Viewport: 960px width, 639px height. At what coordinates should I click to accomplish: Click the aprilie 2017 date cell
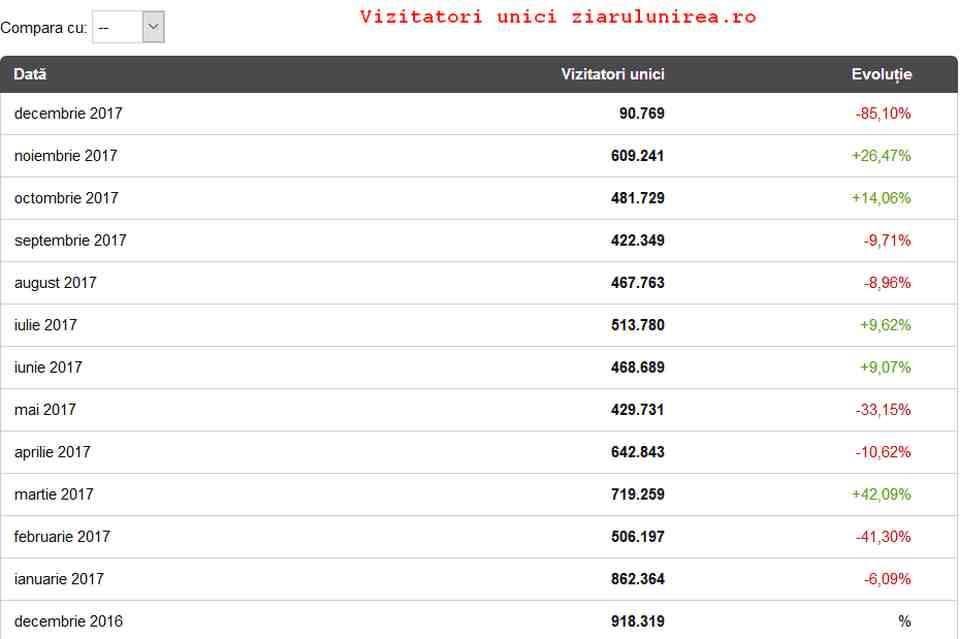point(52,452)
